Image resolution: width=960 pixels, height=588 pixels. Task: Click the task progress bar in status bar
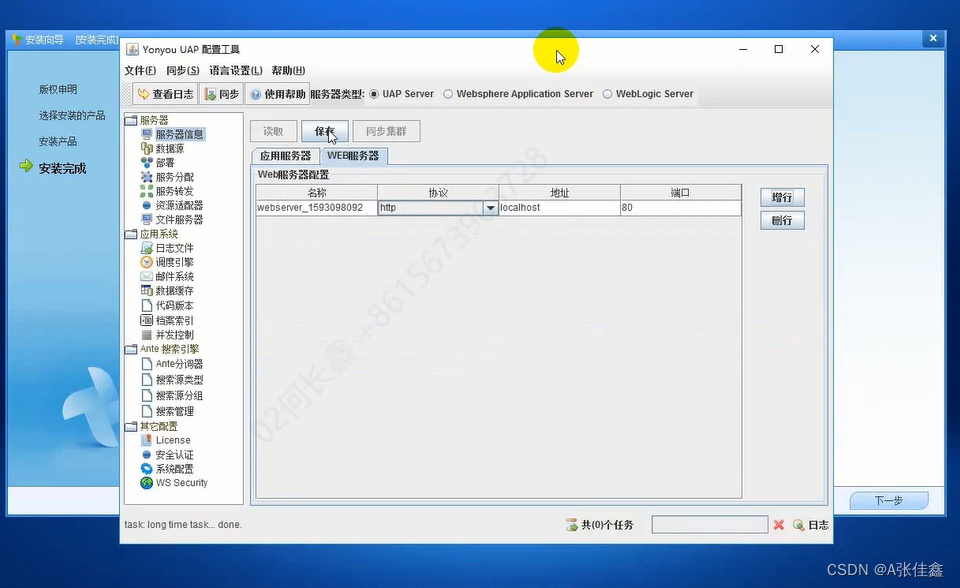pos(710,524)
